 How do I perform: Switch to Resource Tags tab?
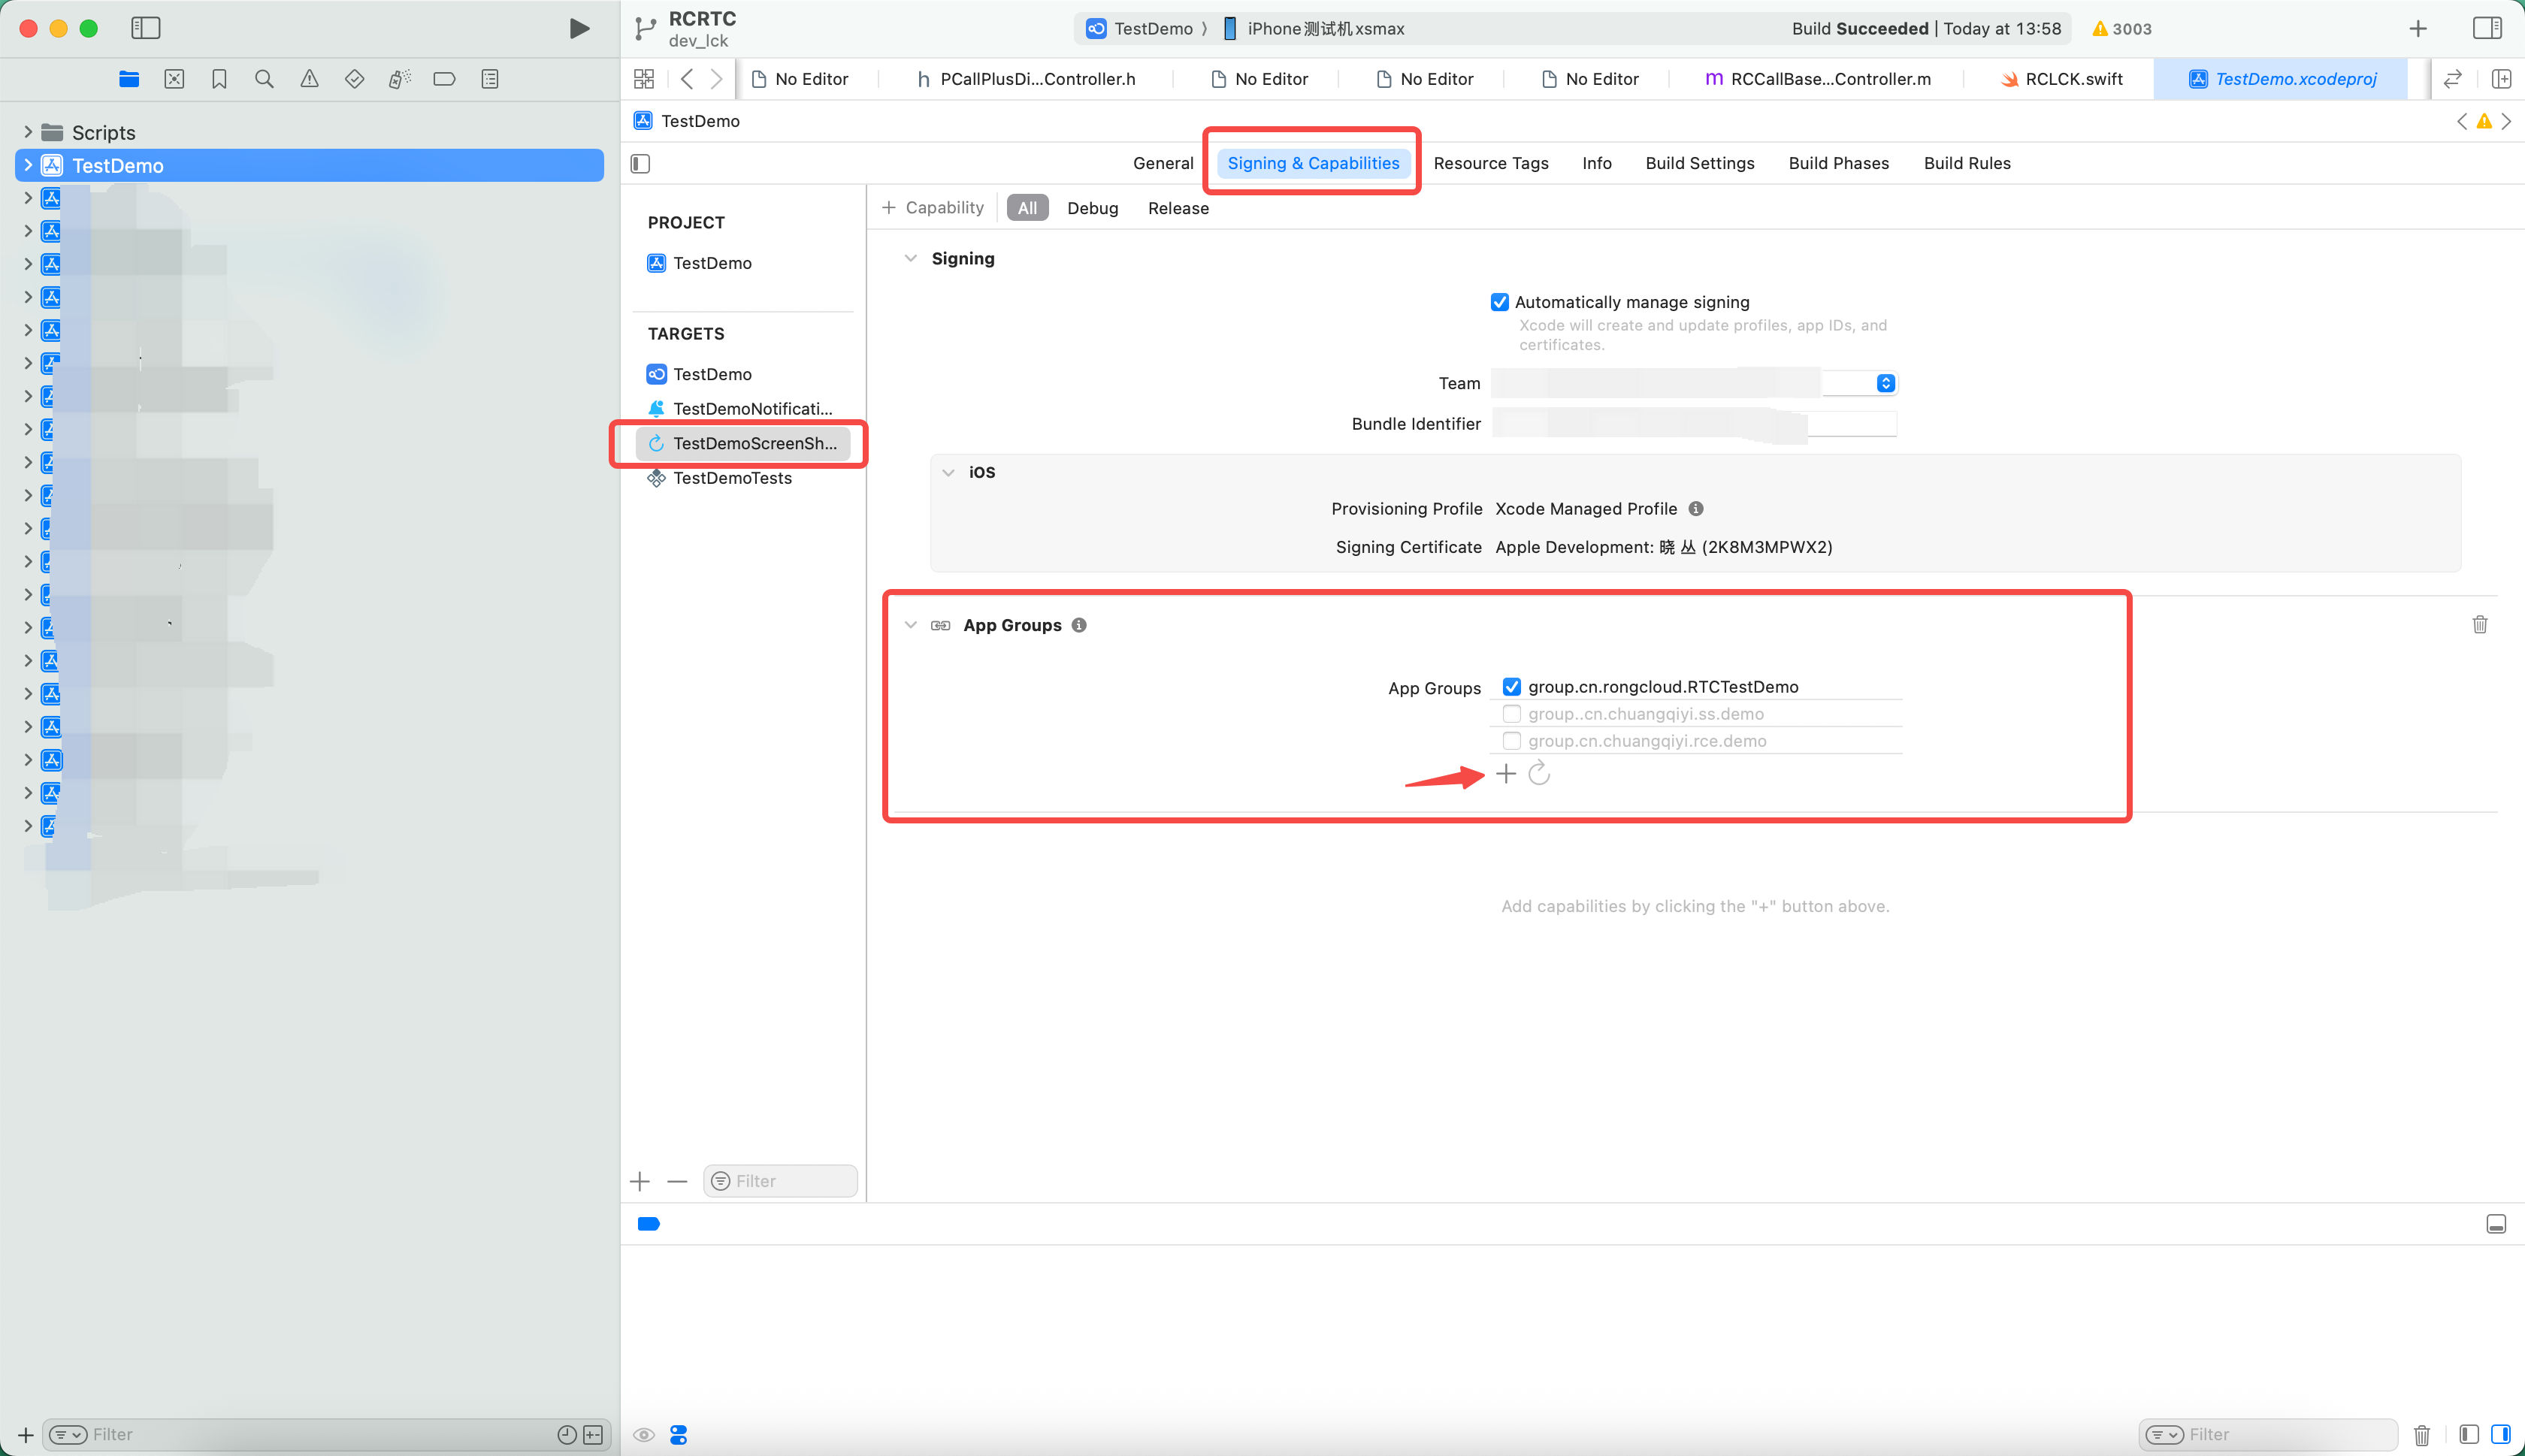click(x=1490, y=163)
